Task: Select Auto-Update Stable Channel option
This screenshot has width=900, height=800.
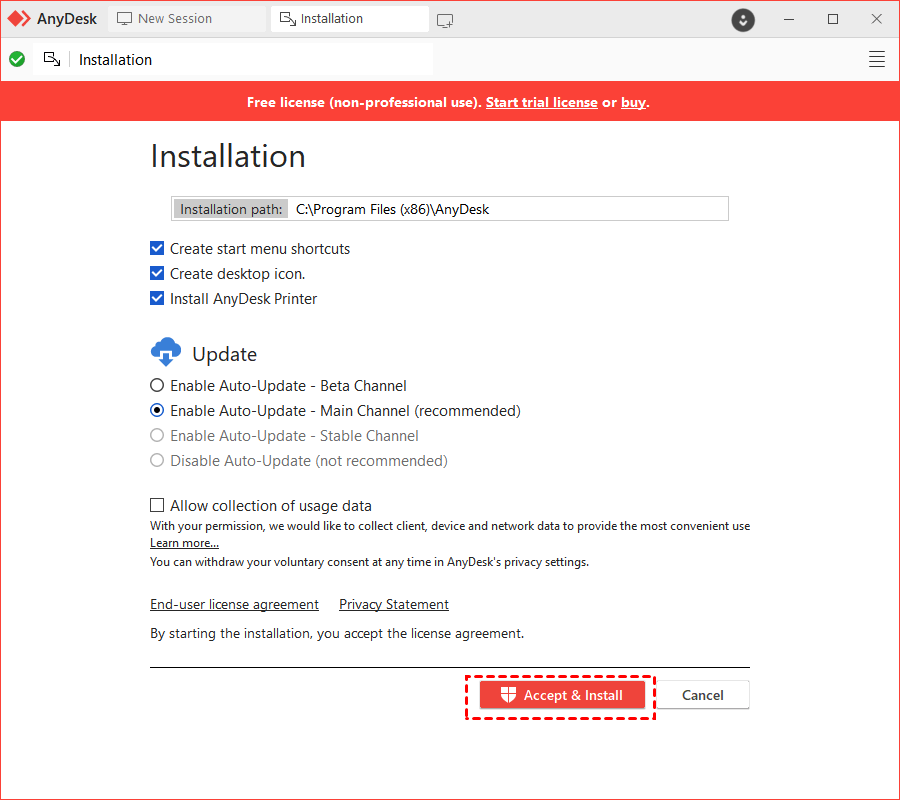Action: (x=157, y=436)
